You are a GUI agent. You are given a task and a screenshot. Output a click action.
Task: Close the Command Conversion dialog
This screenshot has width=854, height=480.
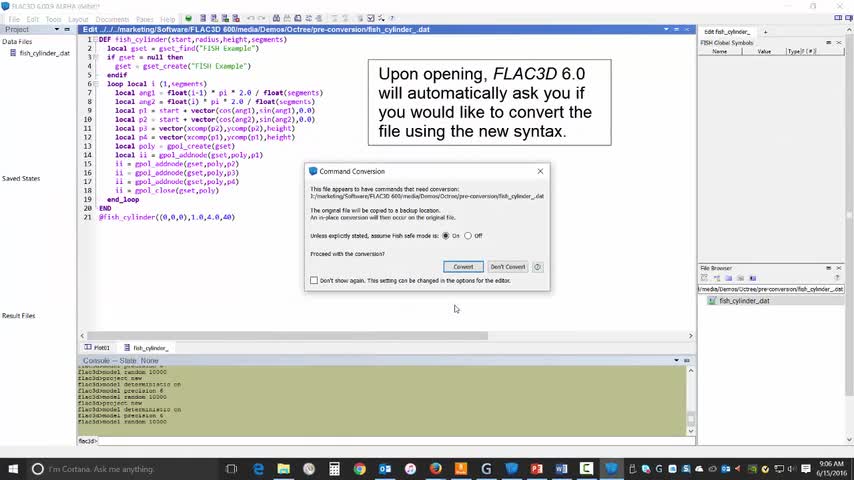click(x=540, y=171)
